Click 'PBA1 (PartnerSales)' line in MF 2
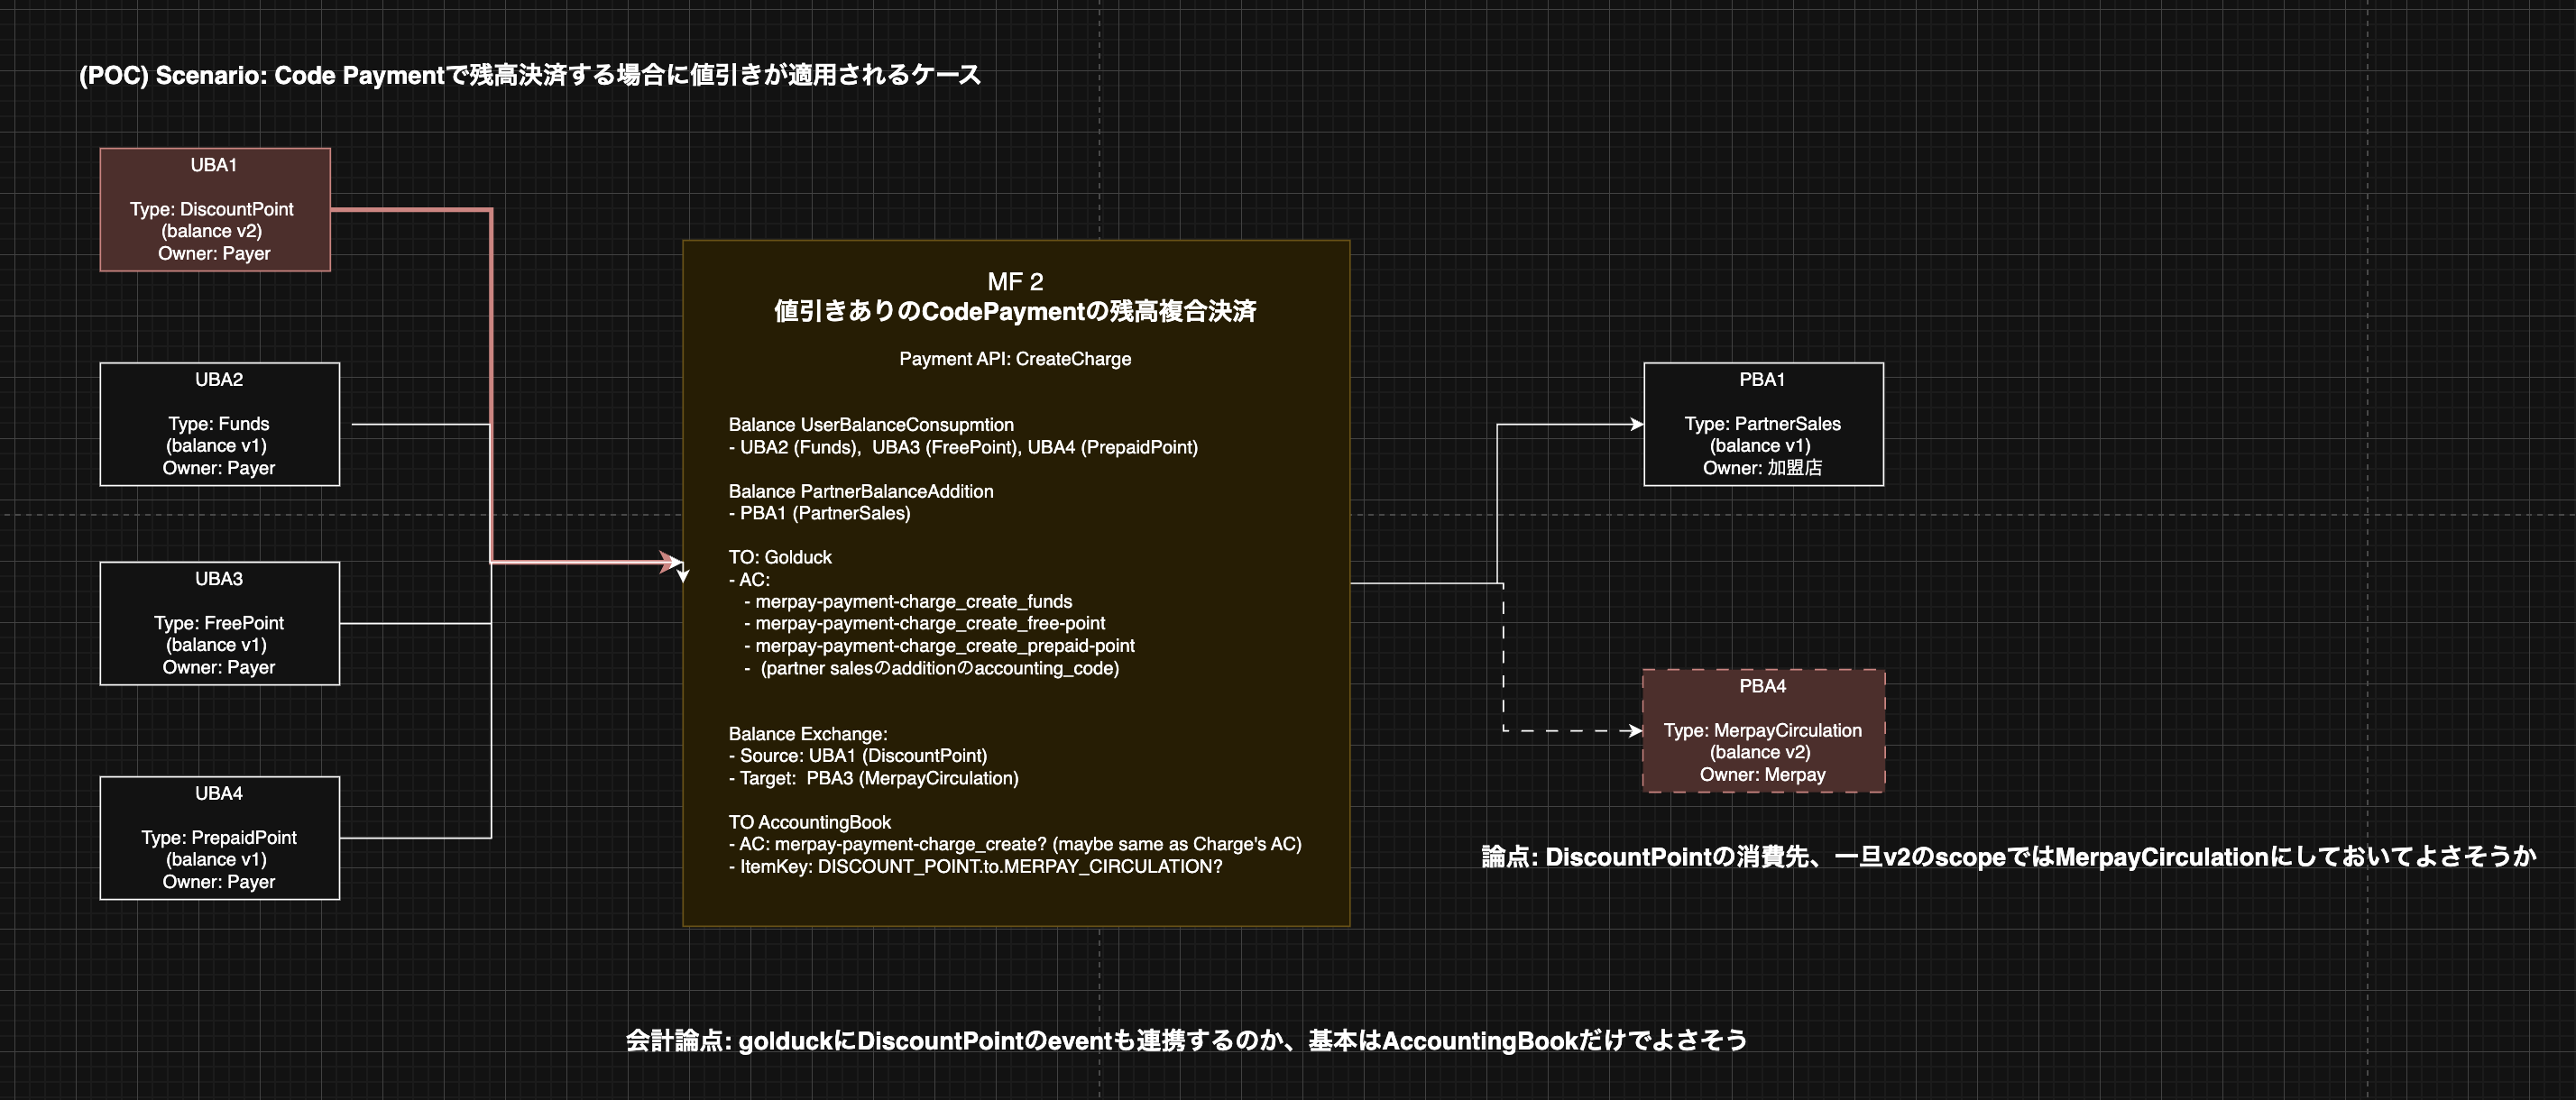The width and height of the screenshot is (2576, 1100). pos(820,513)
